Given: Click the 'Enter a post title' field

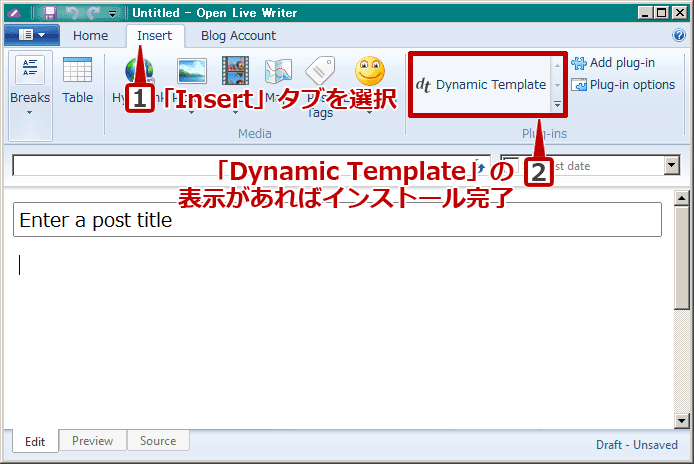Looking at the screenshot, I should pos(337,220).
